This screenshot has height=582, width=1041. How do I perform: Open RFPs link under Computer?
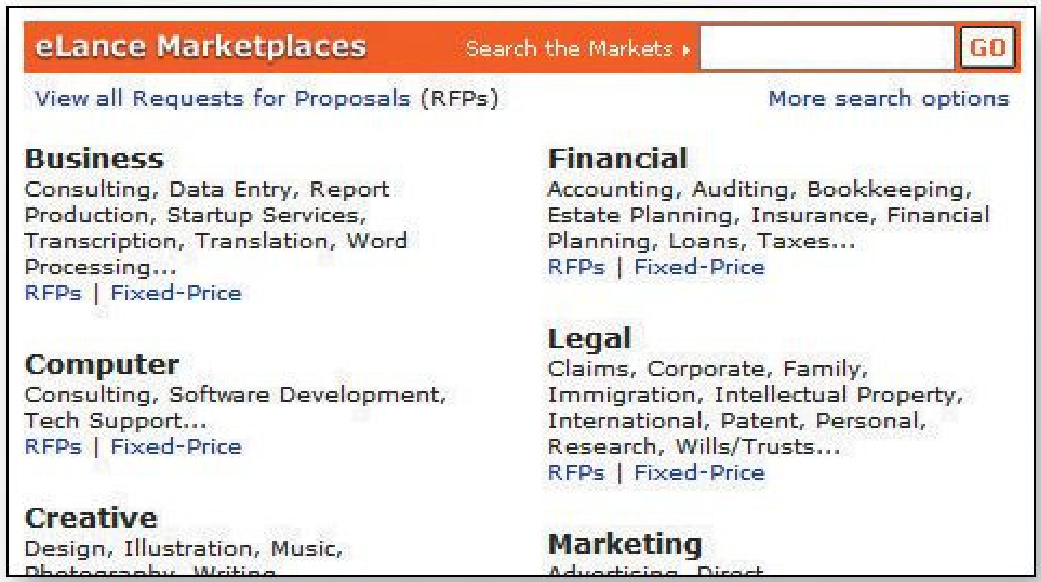(53, 446)
